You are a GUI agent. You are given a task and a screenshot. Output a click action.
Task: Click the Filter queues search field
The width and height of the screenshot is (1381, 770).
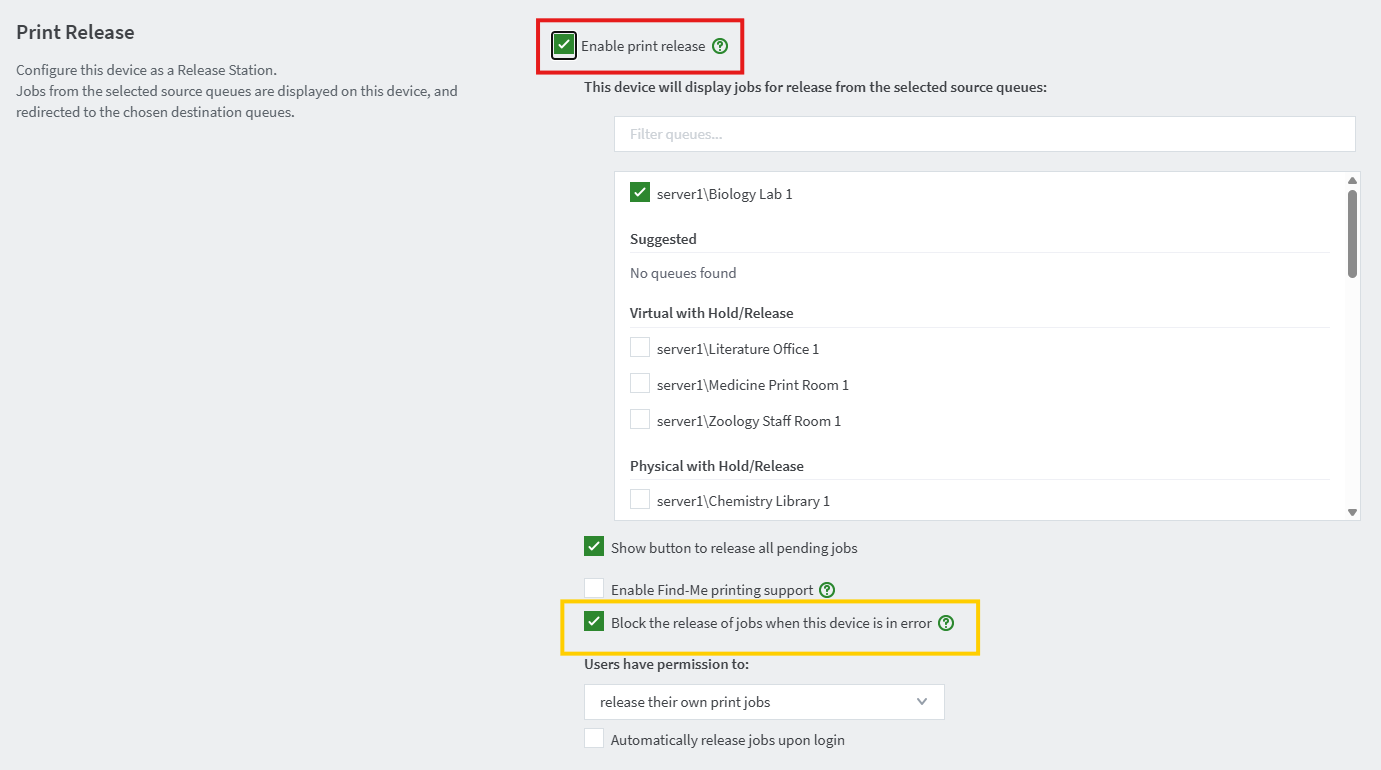tap(985, 134)
